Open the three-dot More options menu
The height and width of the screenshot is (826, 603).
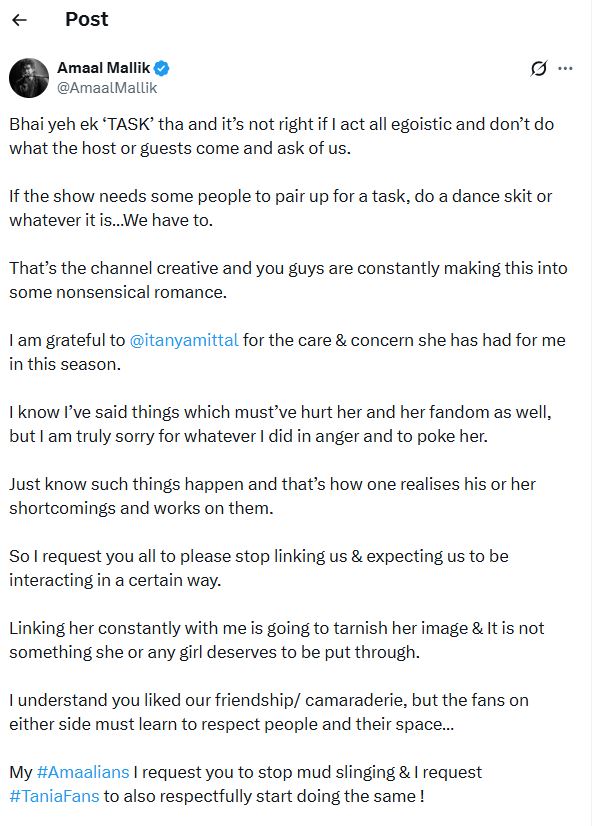566,68
